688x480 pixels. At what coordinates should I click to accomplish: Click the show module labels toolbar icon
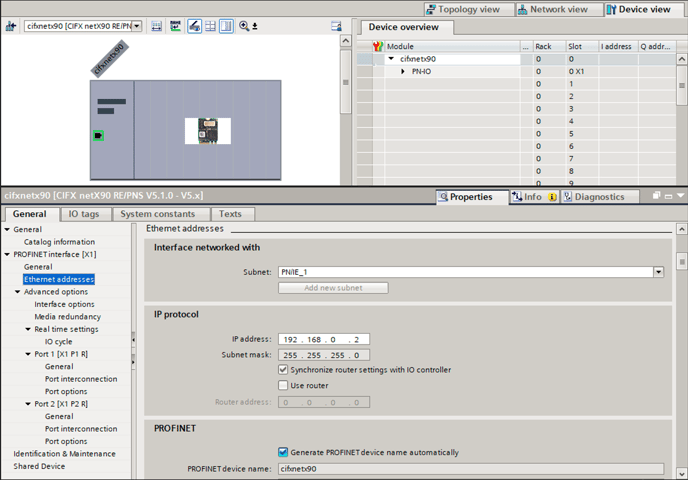click(x=175, y=26)
